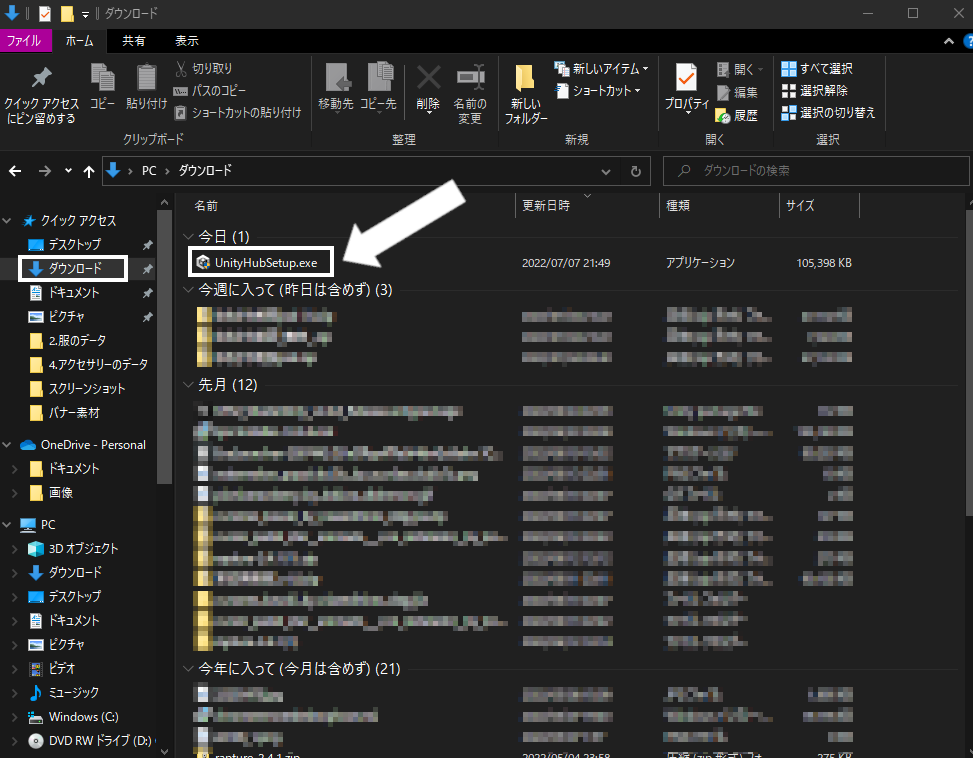Switch to the 表示 ribbon tab

point(186,41)
